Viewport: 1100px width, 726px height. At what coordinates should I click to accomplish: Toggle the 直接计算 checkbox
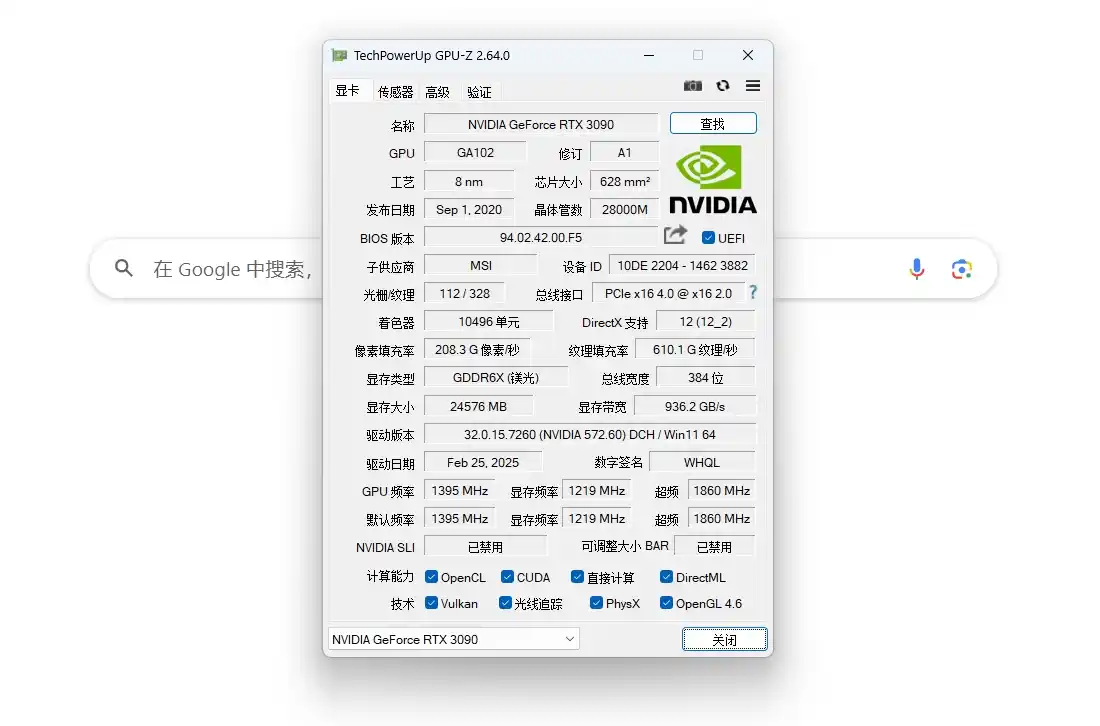point(577,577)
